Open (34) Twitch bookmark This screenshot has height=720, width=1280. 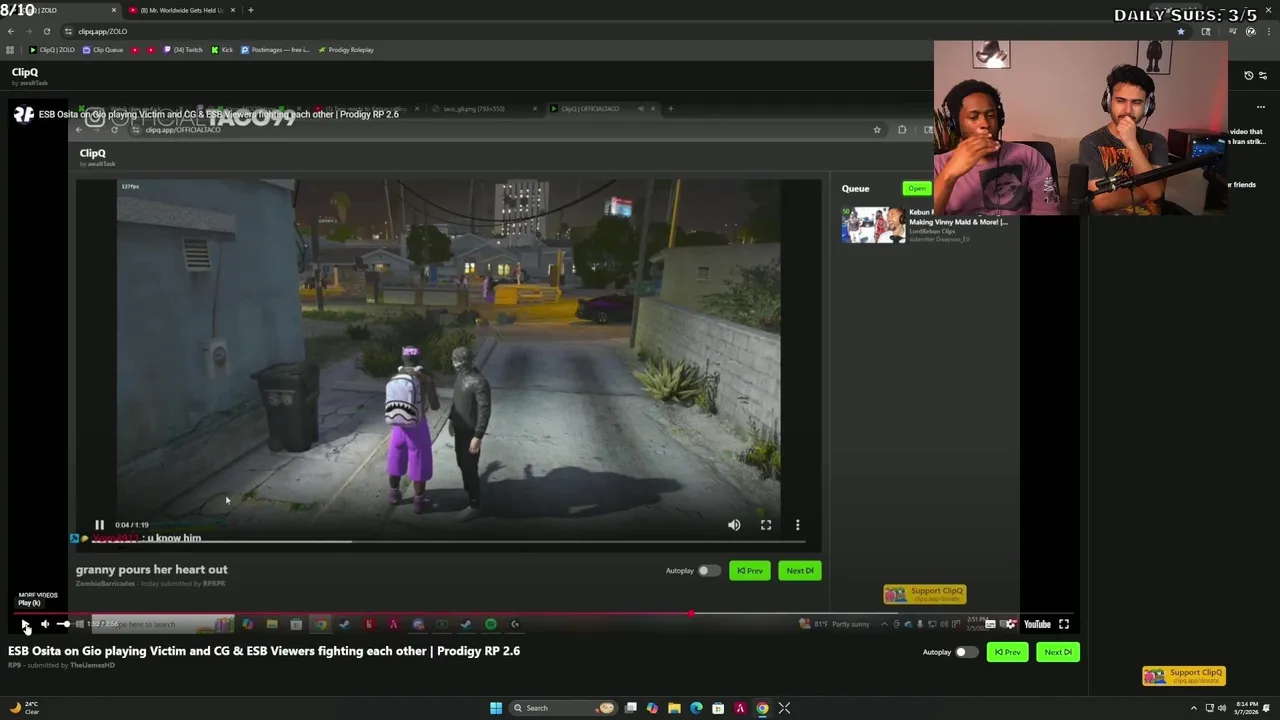[182, 50]
